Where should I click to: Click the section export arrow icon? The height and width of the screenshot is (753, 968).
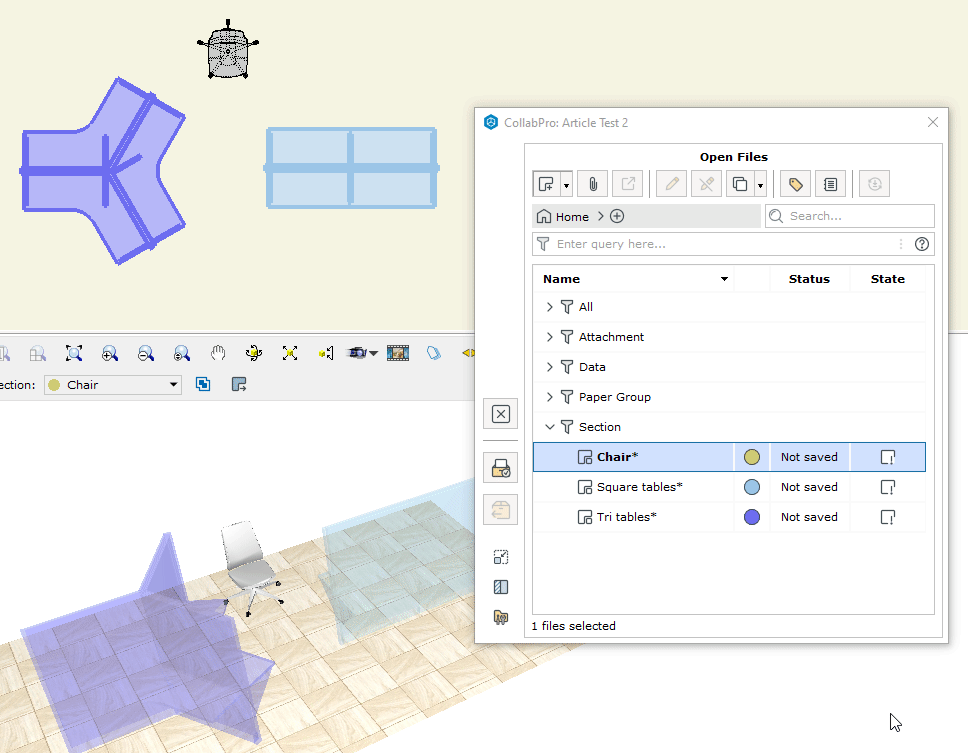coord(238,385)
